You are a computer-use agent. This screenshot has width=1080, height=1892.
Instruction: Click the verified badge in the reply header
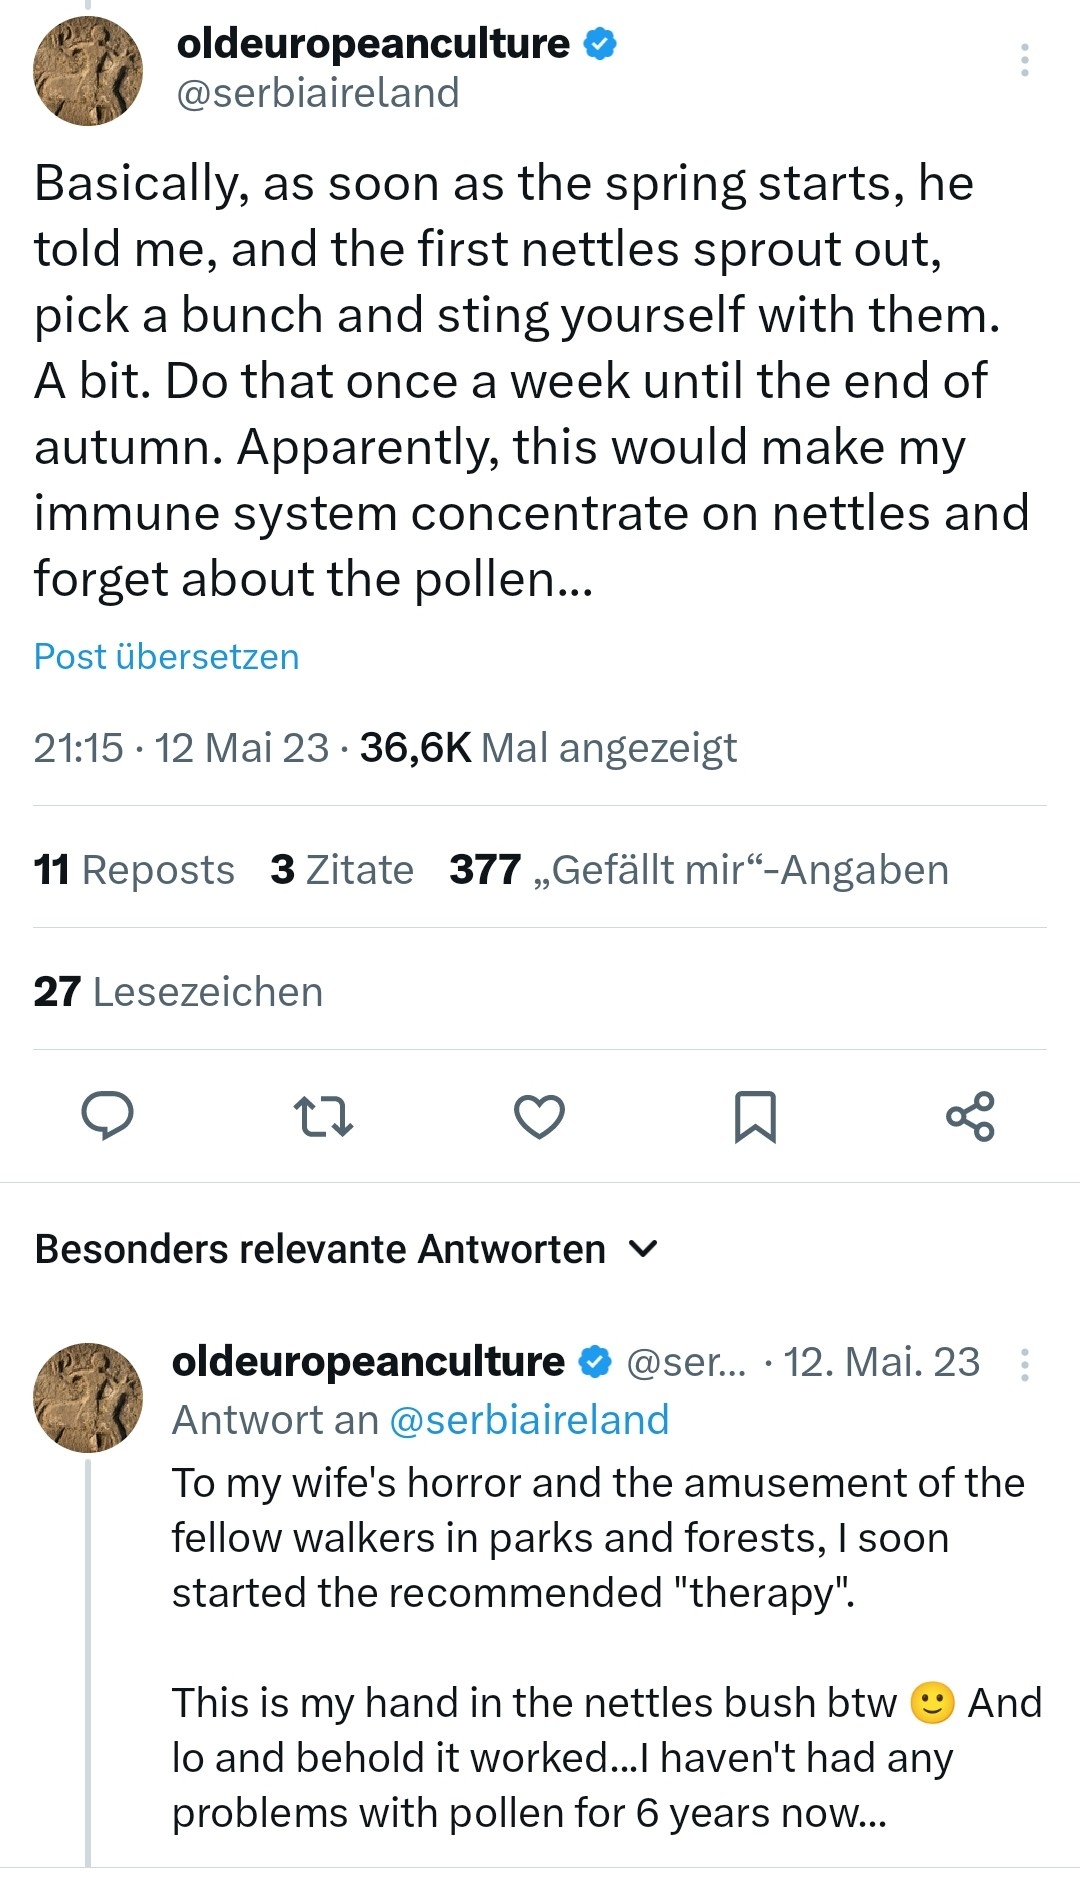tap(596, 1362)
